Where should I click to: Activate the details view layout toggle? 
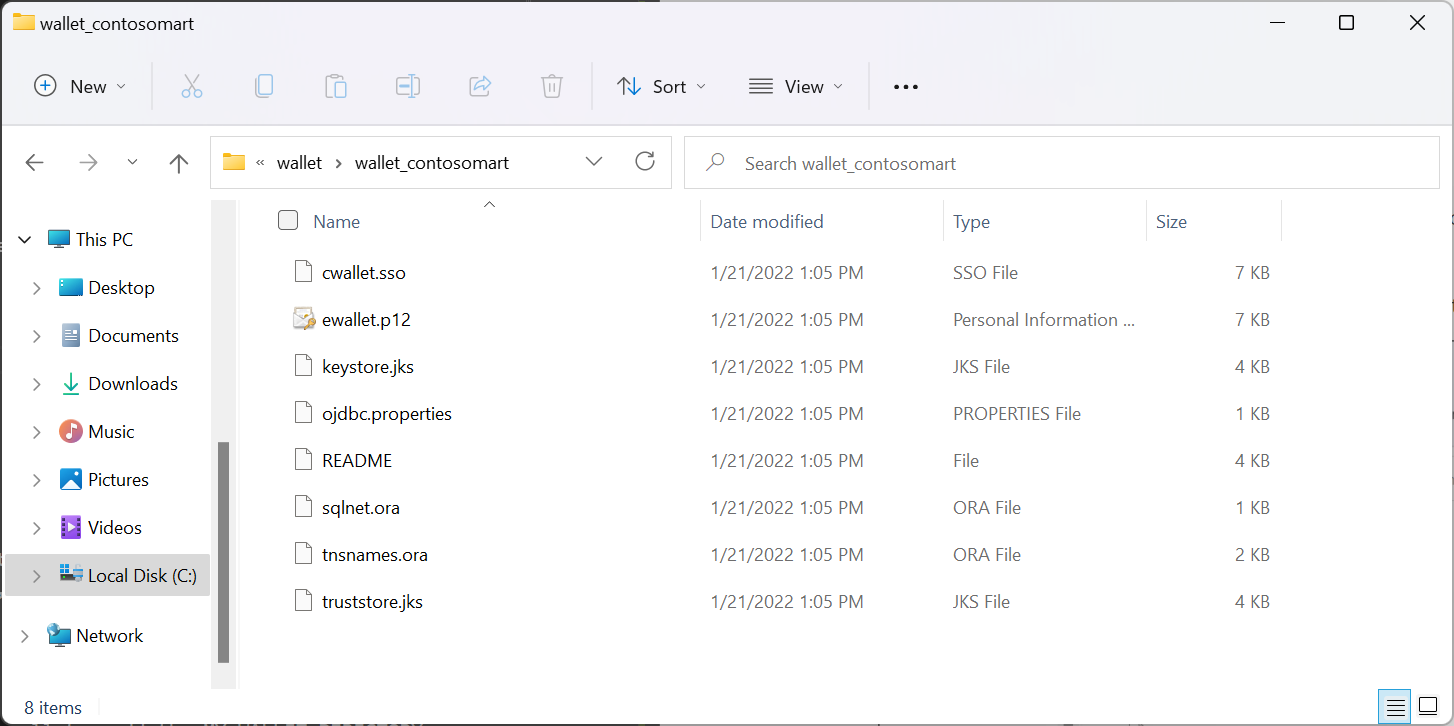click(x=1394, y=707)
